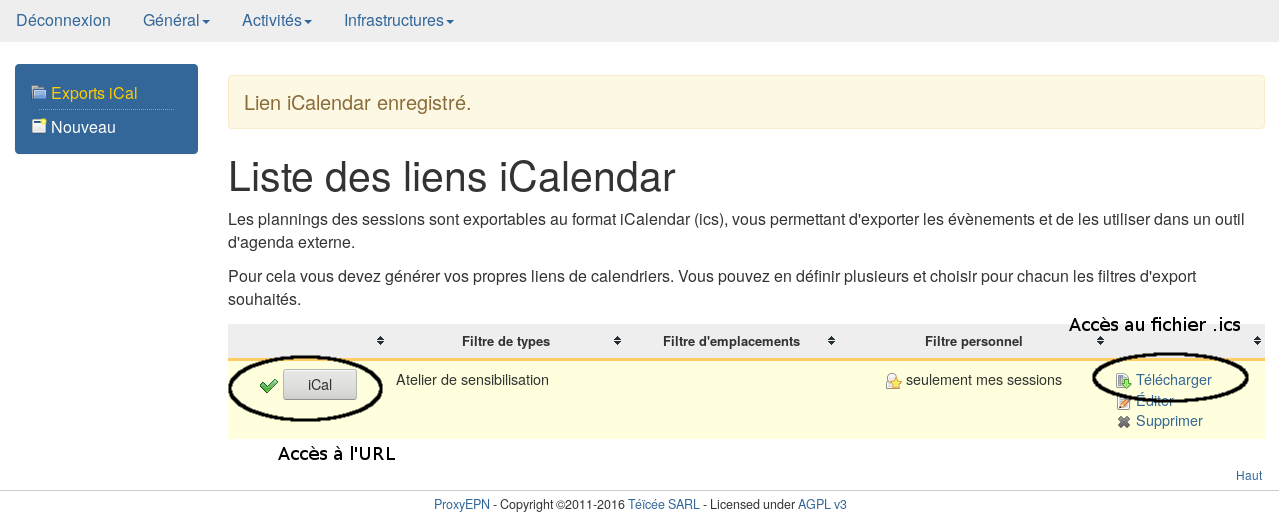Click the user icon beside seulement mes sessions

pos(894,381)
